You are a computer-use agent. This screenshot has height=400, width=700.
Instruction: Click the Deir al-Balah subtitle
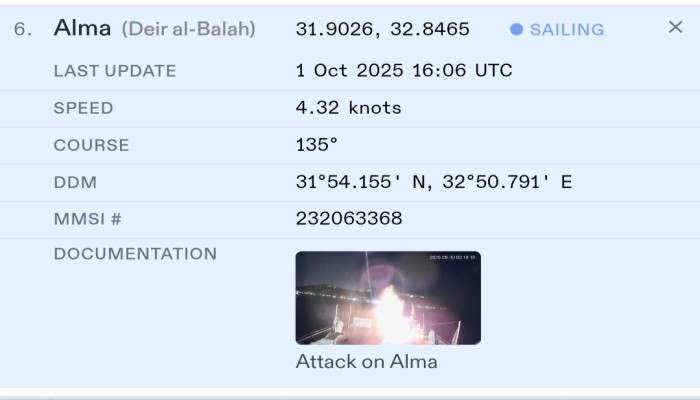click(189, 29)
